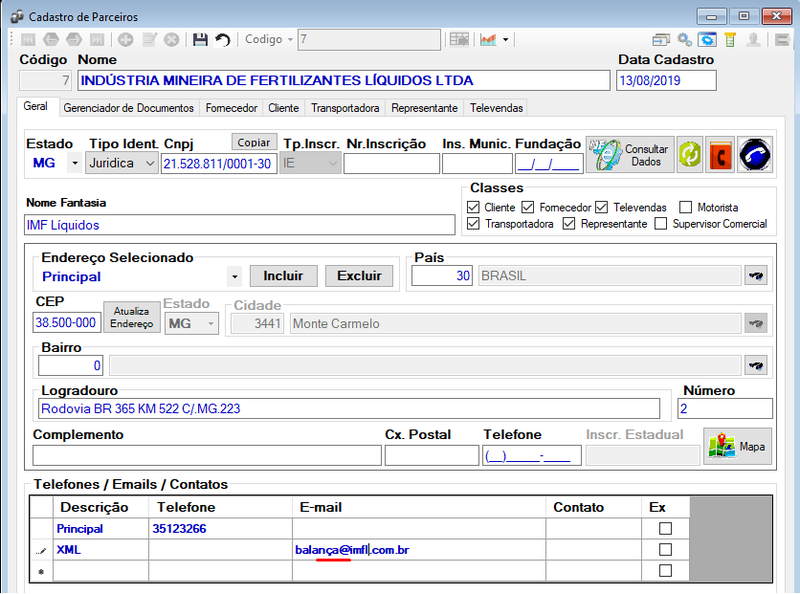Tick Ex checkbox in XML row
Image resolution: width=800 pixels, height=594 pixels.
(665, 550)
